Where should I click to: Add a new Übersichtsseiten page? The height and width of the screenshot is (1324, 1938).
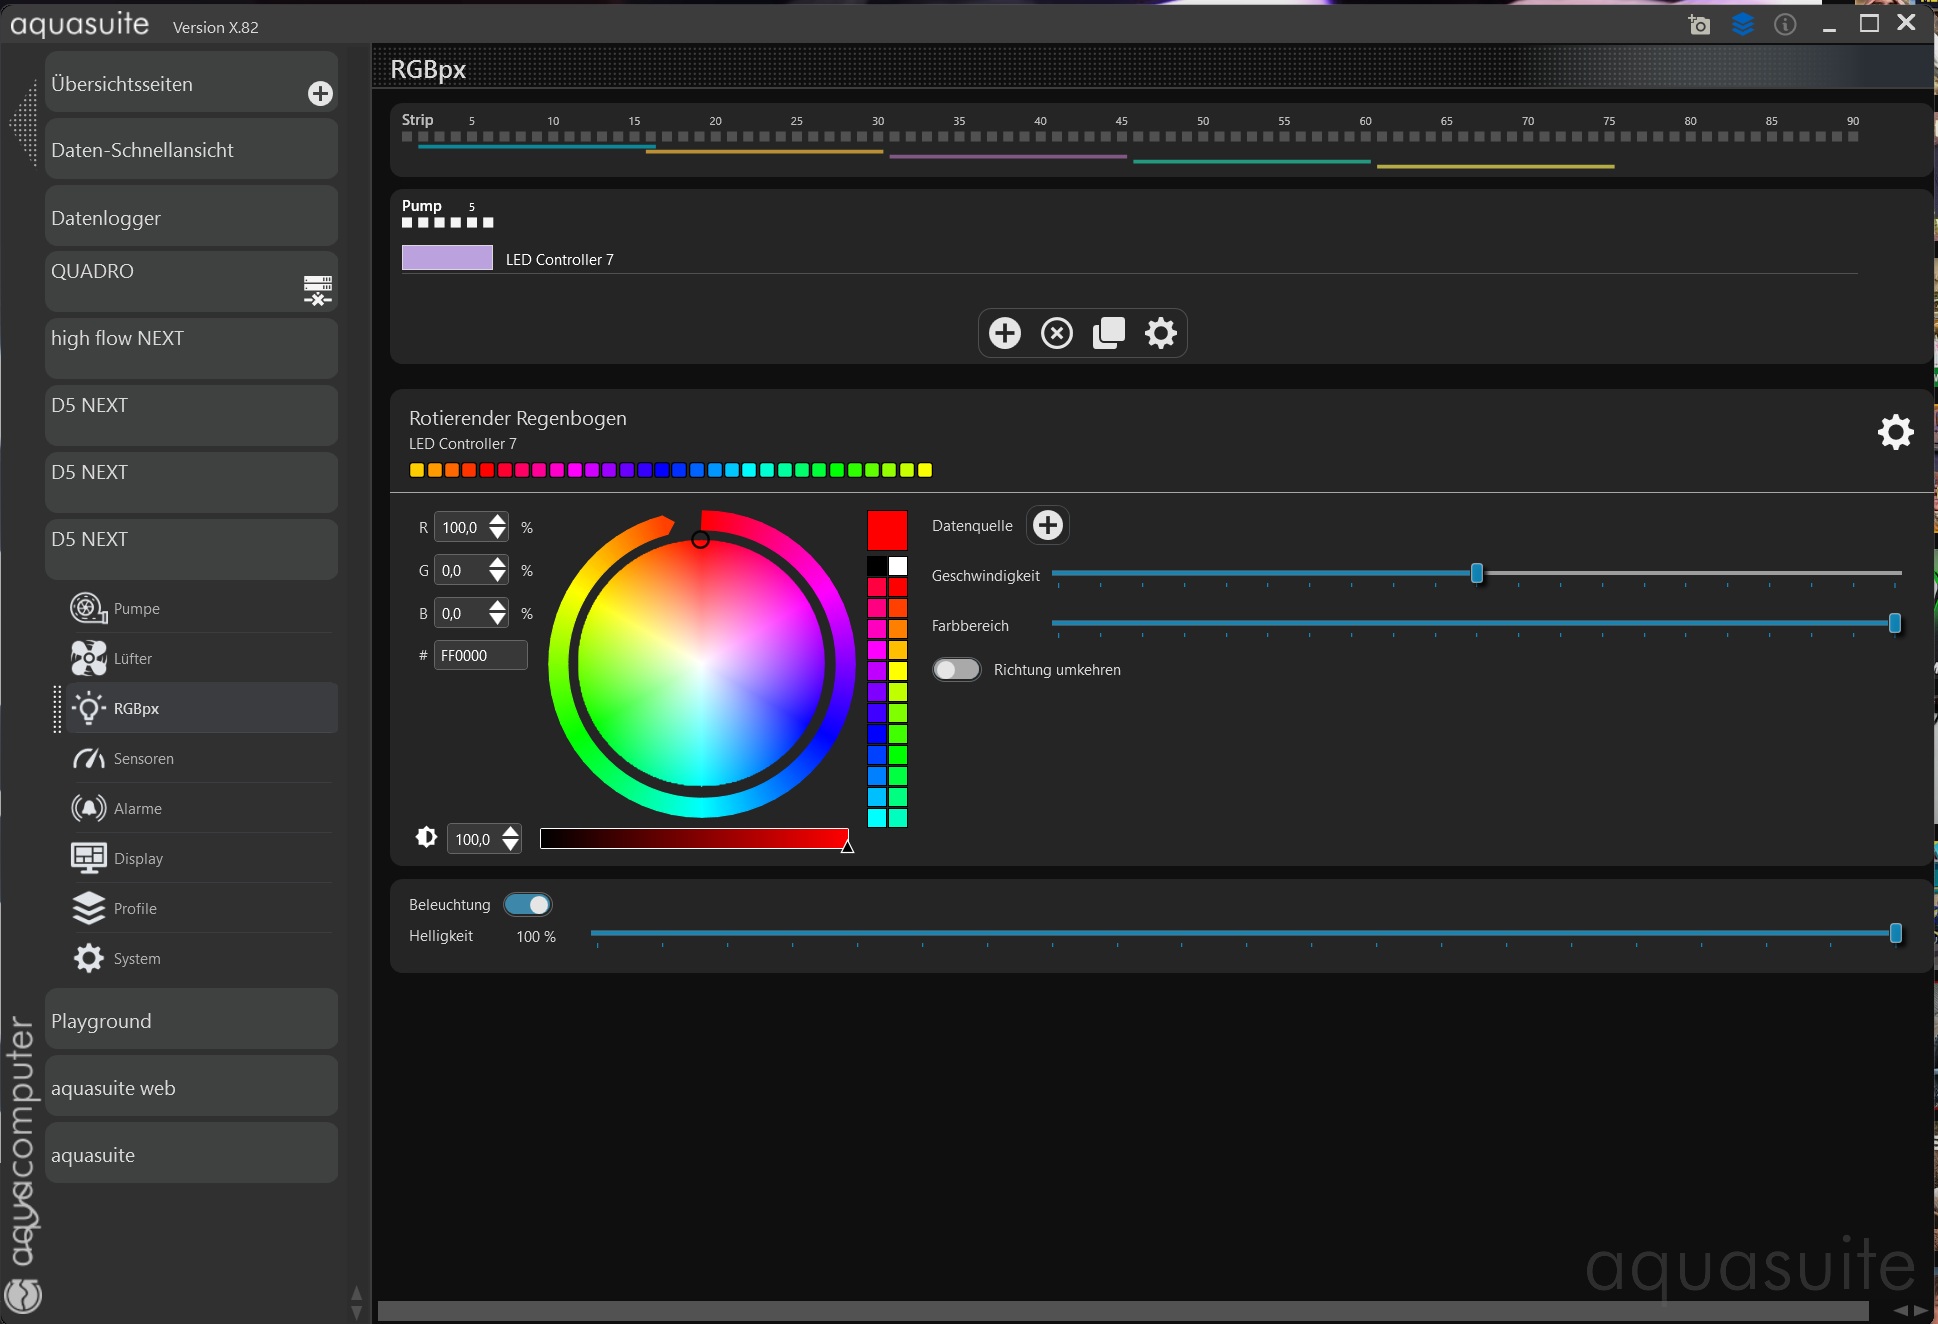320,93
